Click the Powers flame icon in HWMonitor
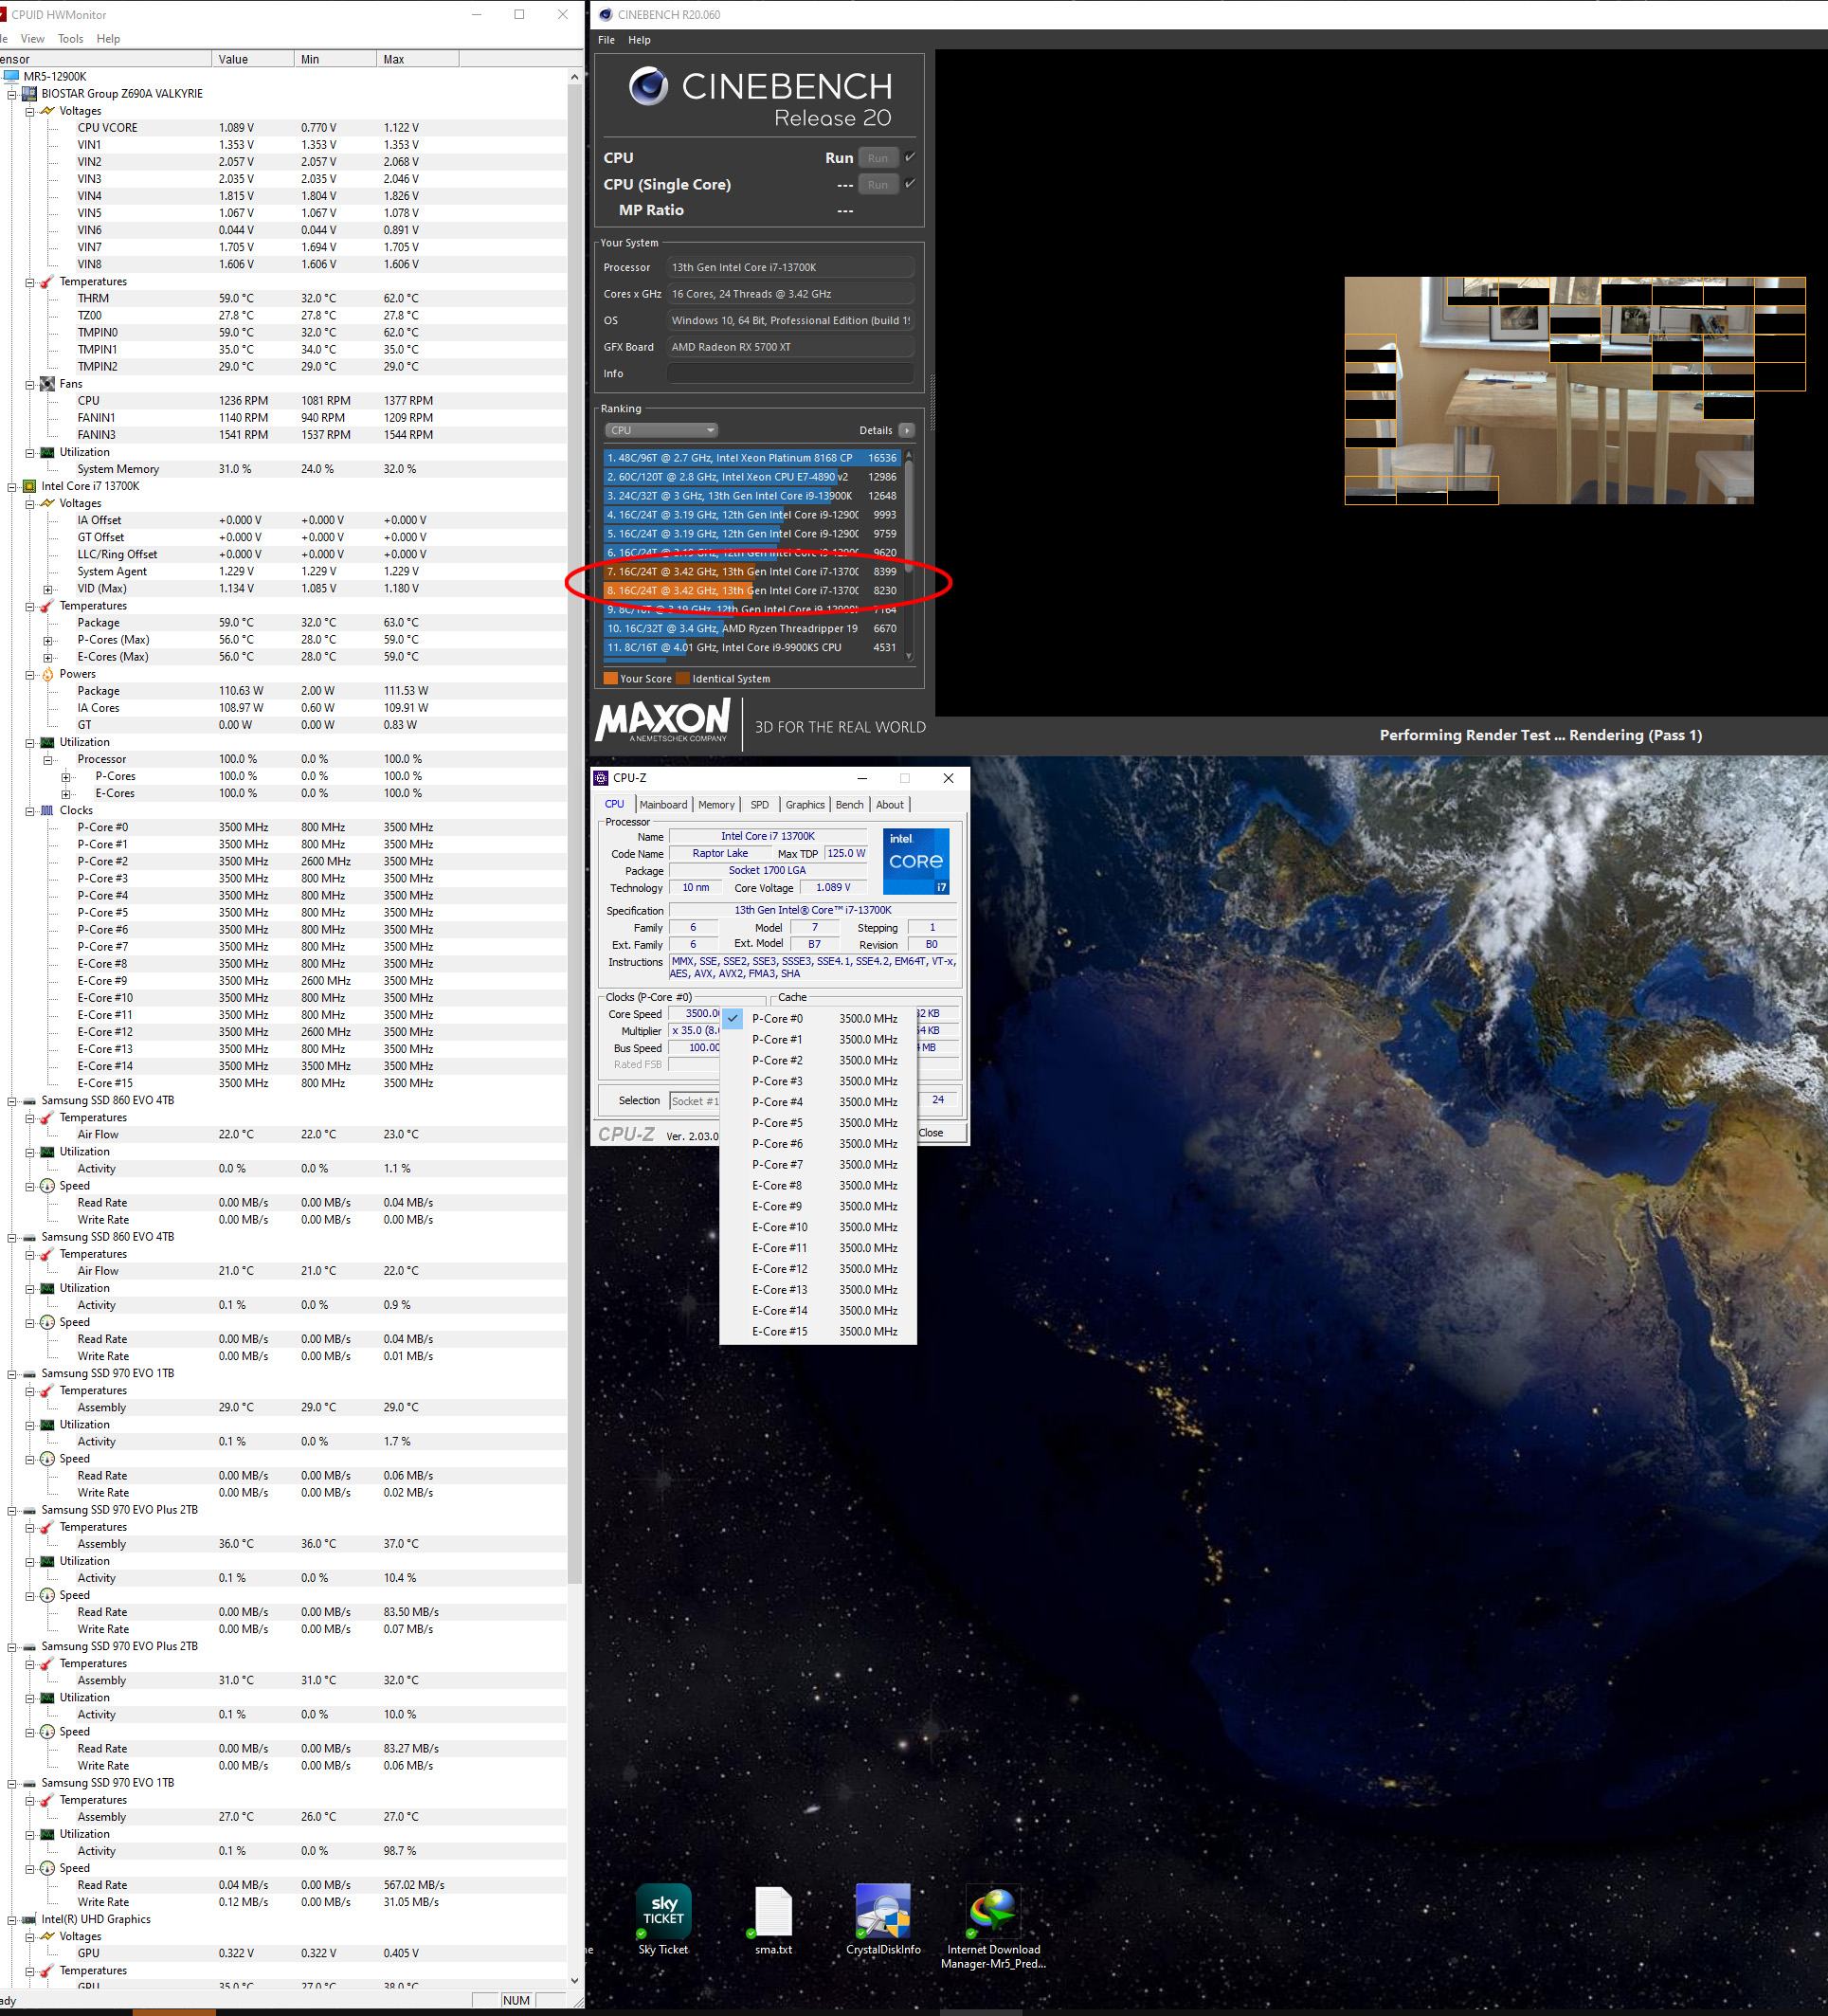 coord(47,674)
